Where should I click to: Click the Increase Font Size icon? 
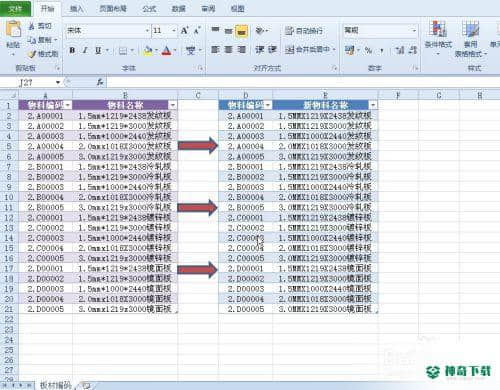pos(185,31)
